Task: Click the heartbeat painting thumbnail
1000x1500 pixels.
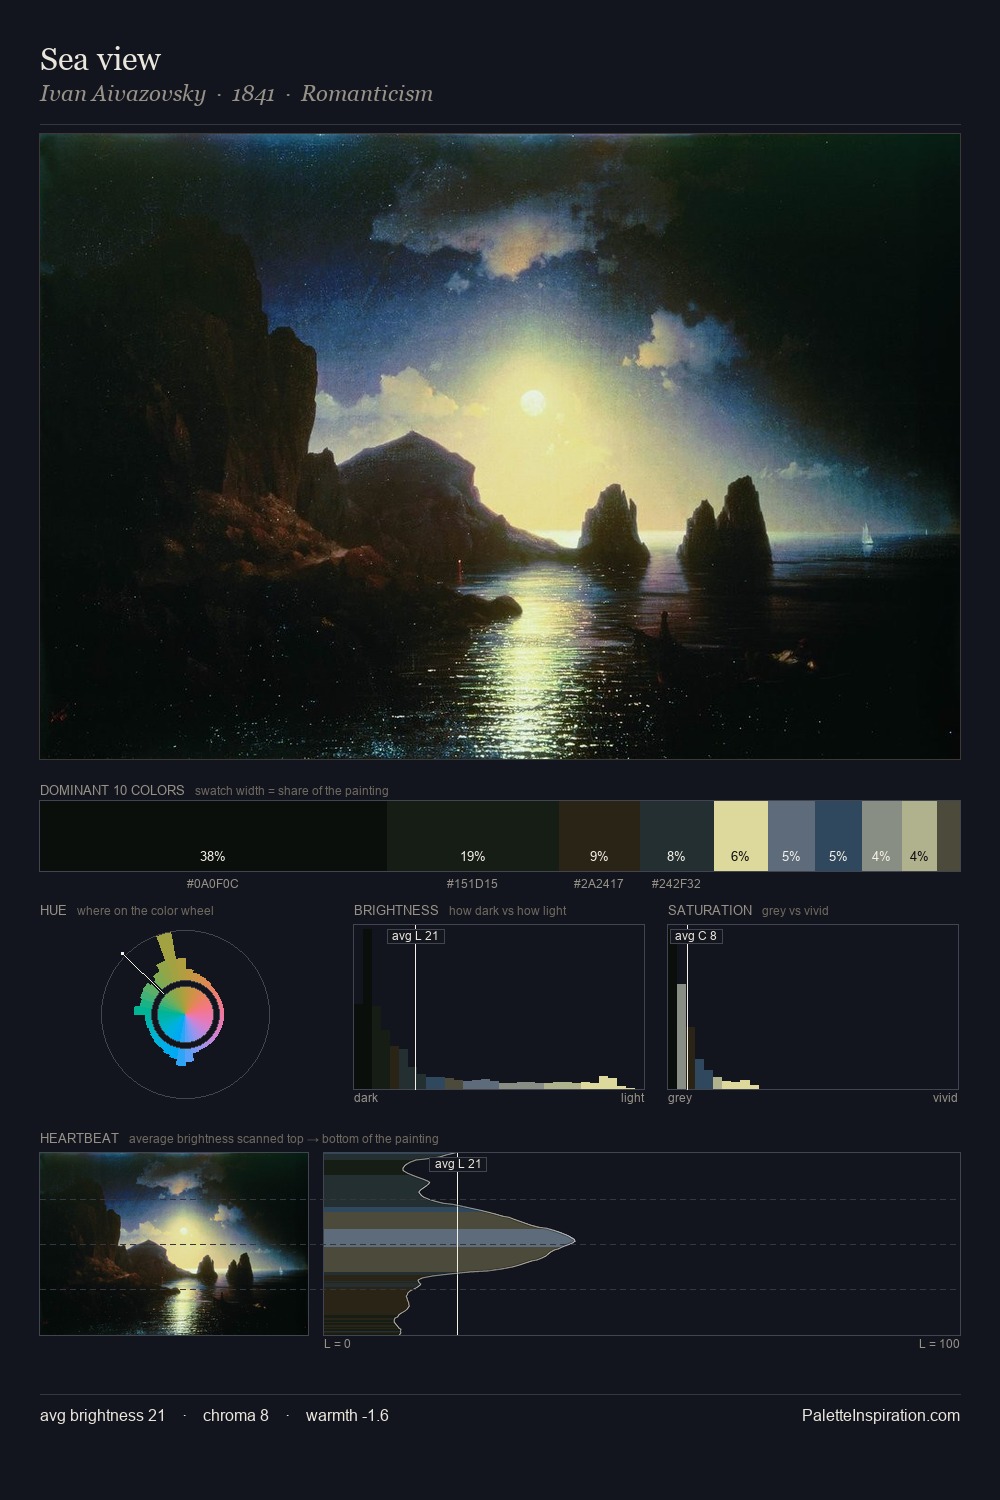Action: pyautogui.click(x=174, y=1244)
